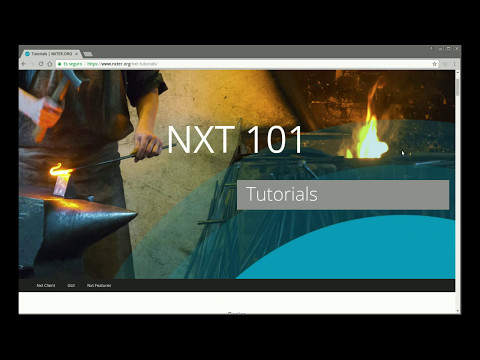
Task: Bookmark this page with the star icon
Action: 434,64
